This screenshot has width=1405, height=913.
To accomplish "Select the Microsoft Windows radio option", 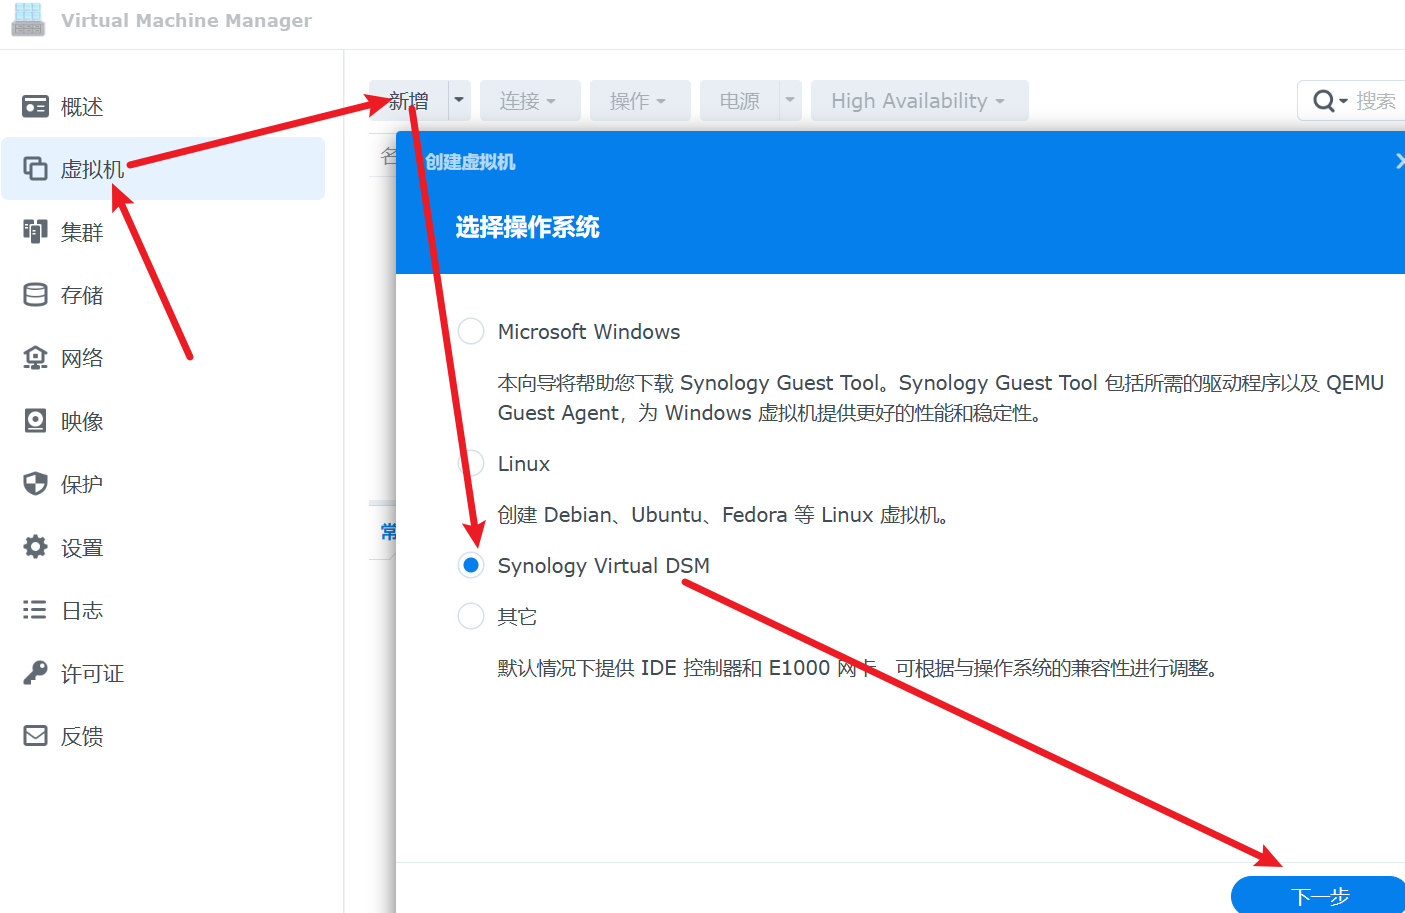I will coord(471,331).
